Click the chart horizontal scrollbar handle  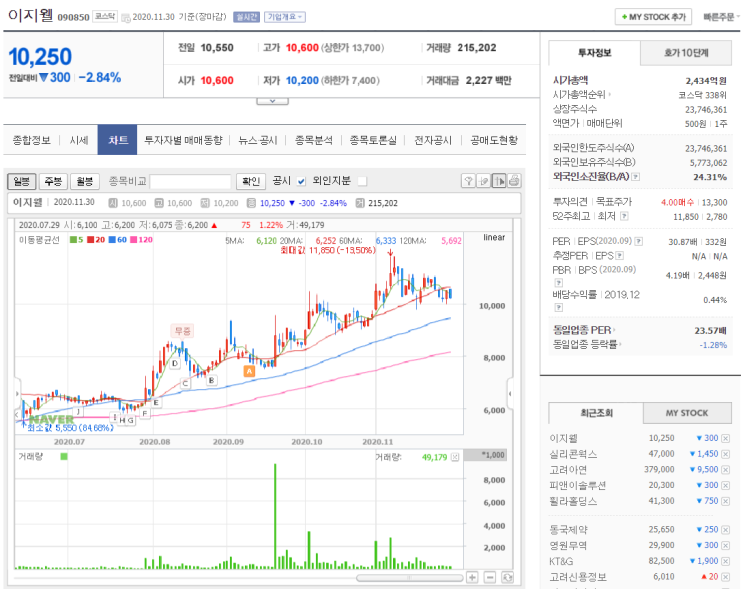pos(409,578)
